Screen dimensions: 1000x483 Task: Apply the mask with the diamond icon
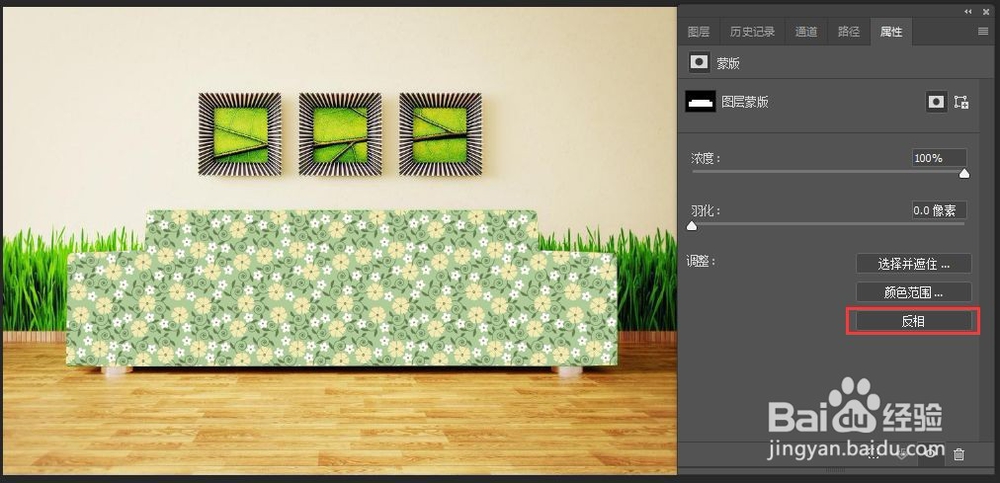pos(902,454)
